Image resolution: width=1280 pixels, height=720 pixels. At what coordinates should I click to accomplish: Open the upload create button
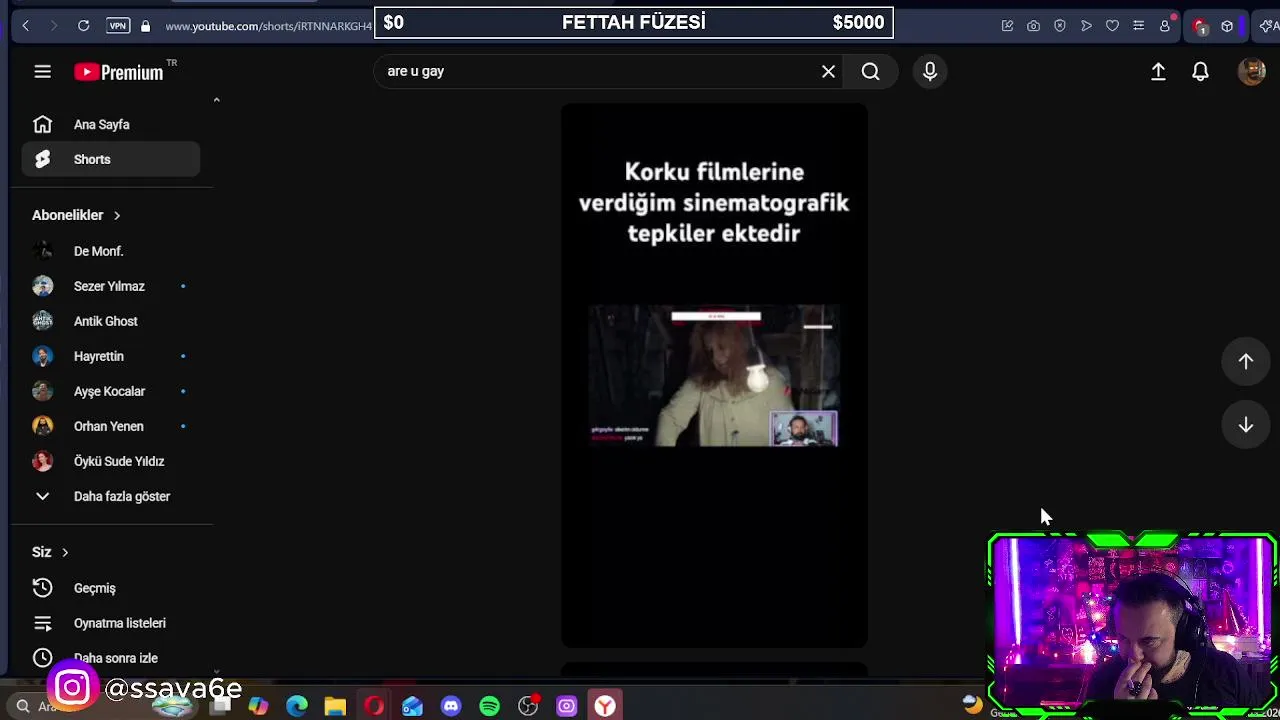(1158, 71)
